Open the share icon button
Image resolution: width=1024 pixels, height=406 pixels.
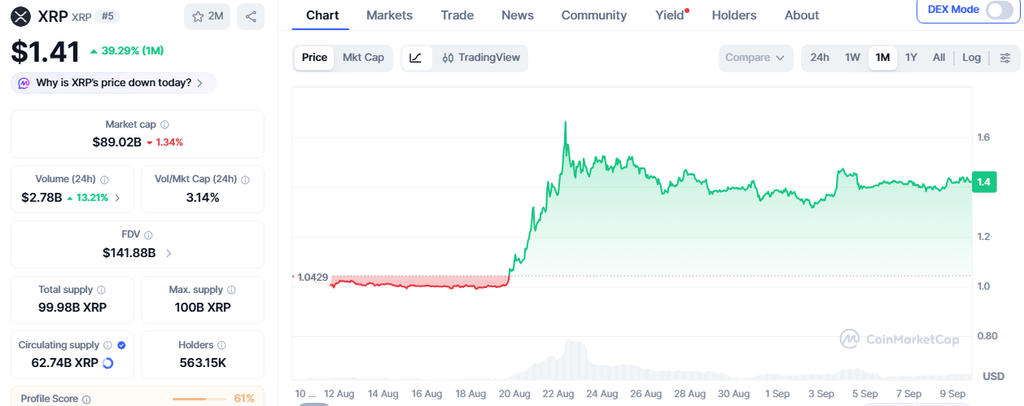click(x=251, y=16)
